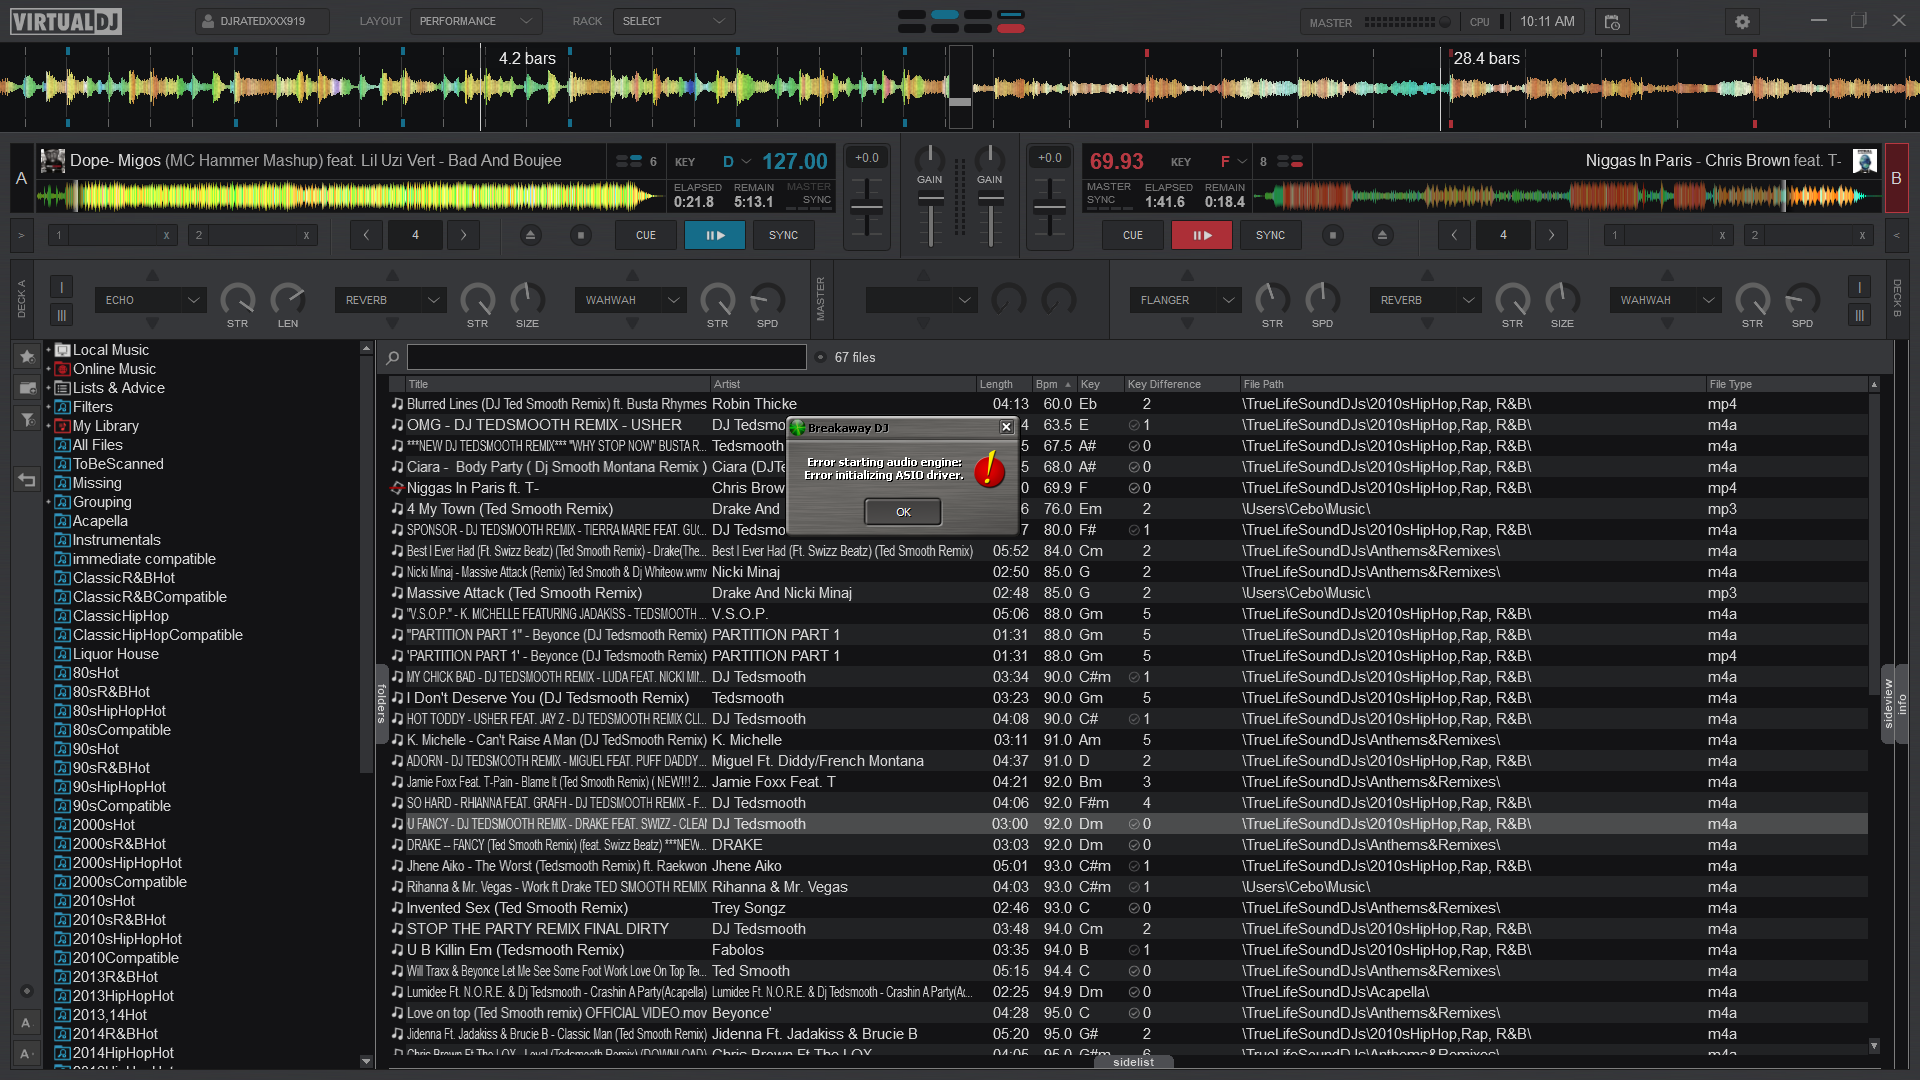Viewport: 1920px width, 1080px height.
Task: Select the Deck A letter button
Action: (21, 178)
